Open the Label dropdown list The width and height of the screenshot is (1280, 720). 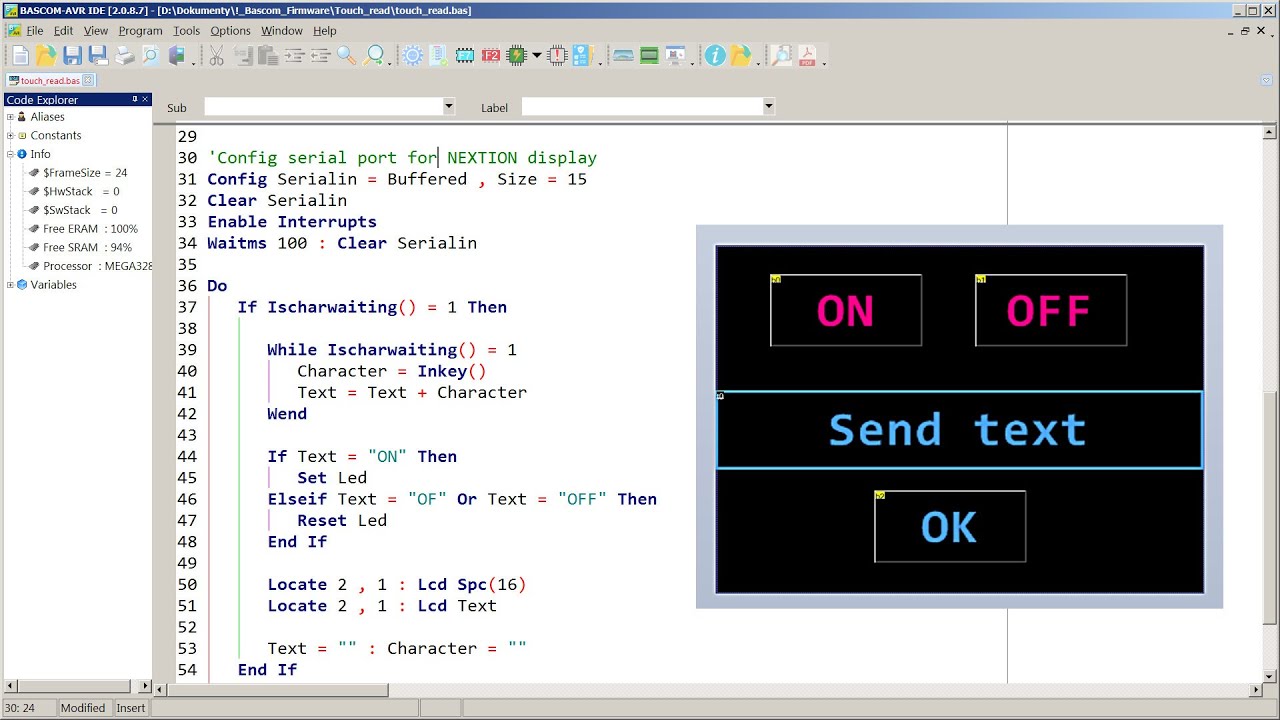coord(768,106)
